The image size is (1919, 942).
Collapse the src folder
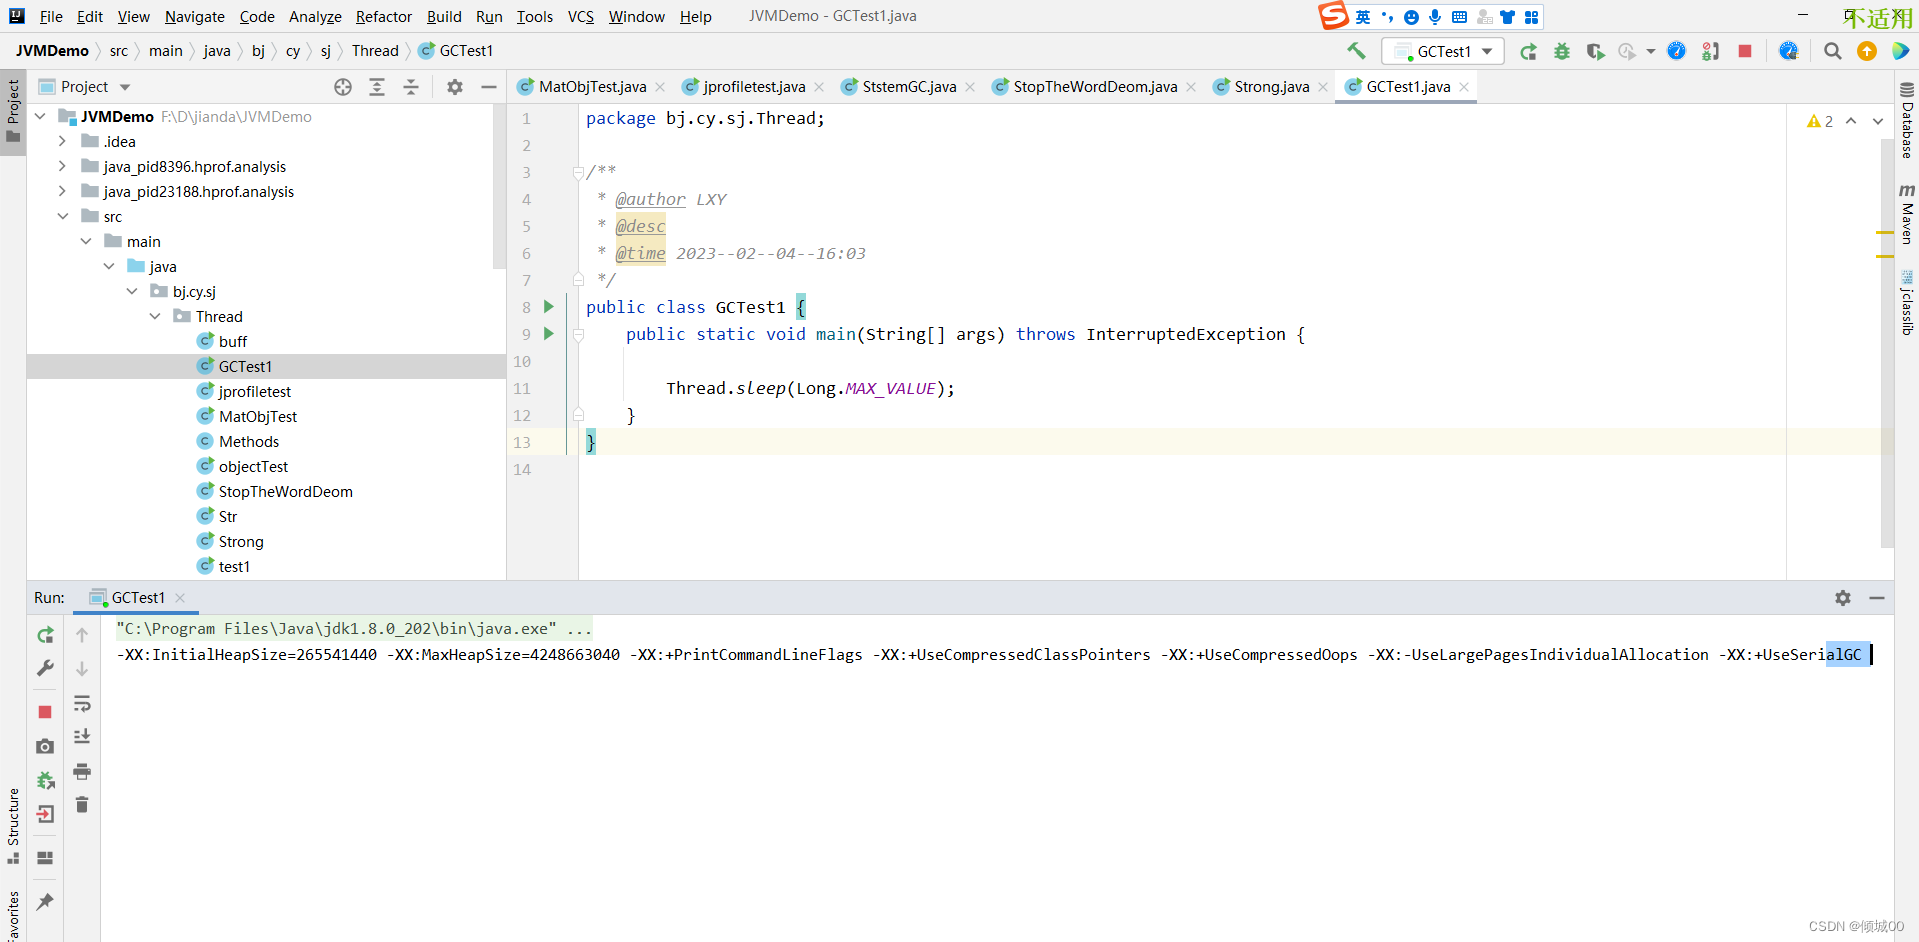coord(62,216)
